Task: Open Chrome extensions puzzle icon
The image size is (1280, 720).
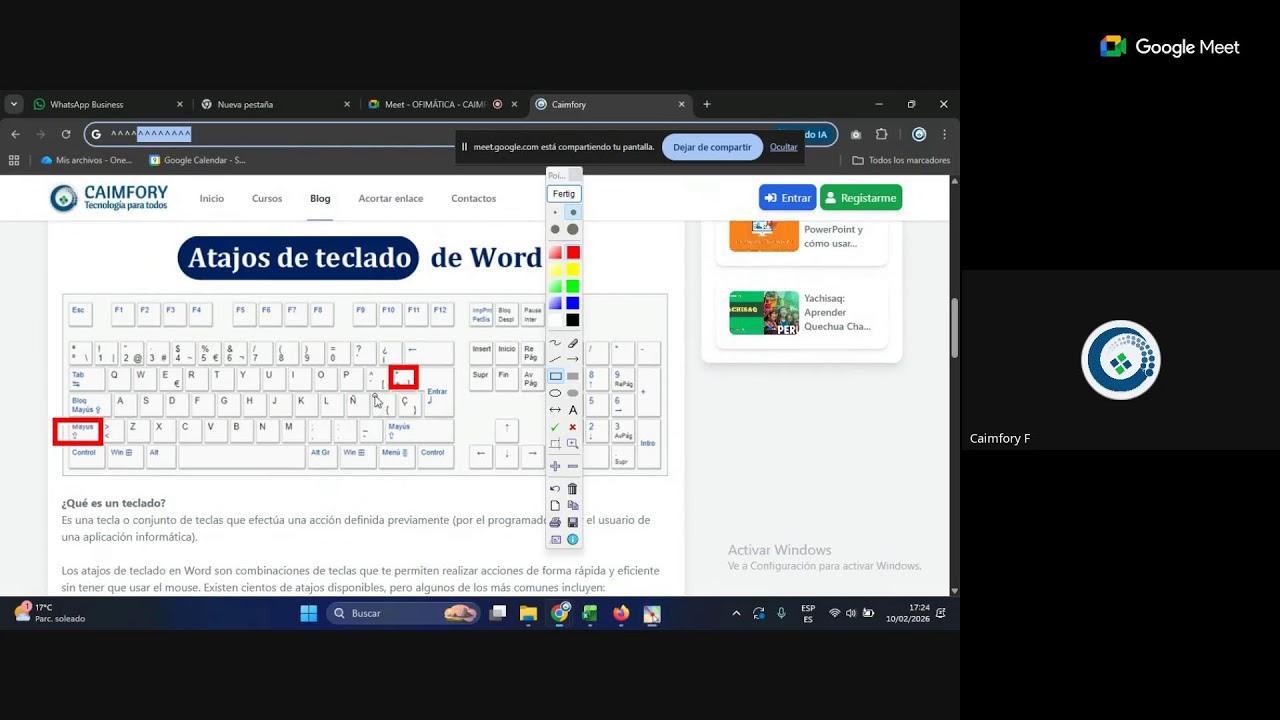Action: pyautogui.click(x=881, y=134)
